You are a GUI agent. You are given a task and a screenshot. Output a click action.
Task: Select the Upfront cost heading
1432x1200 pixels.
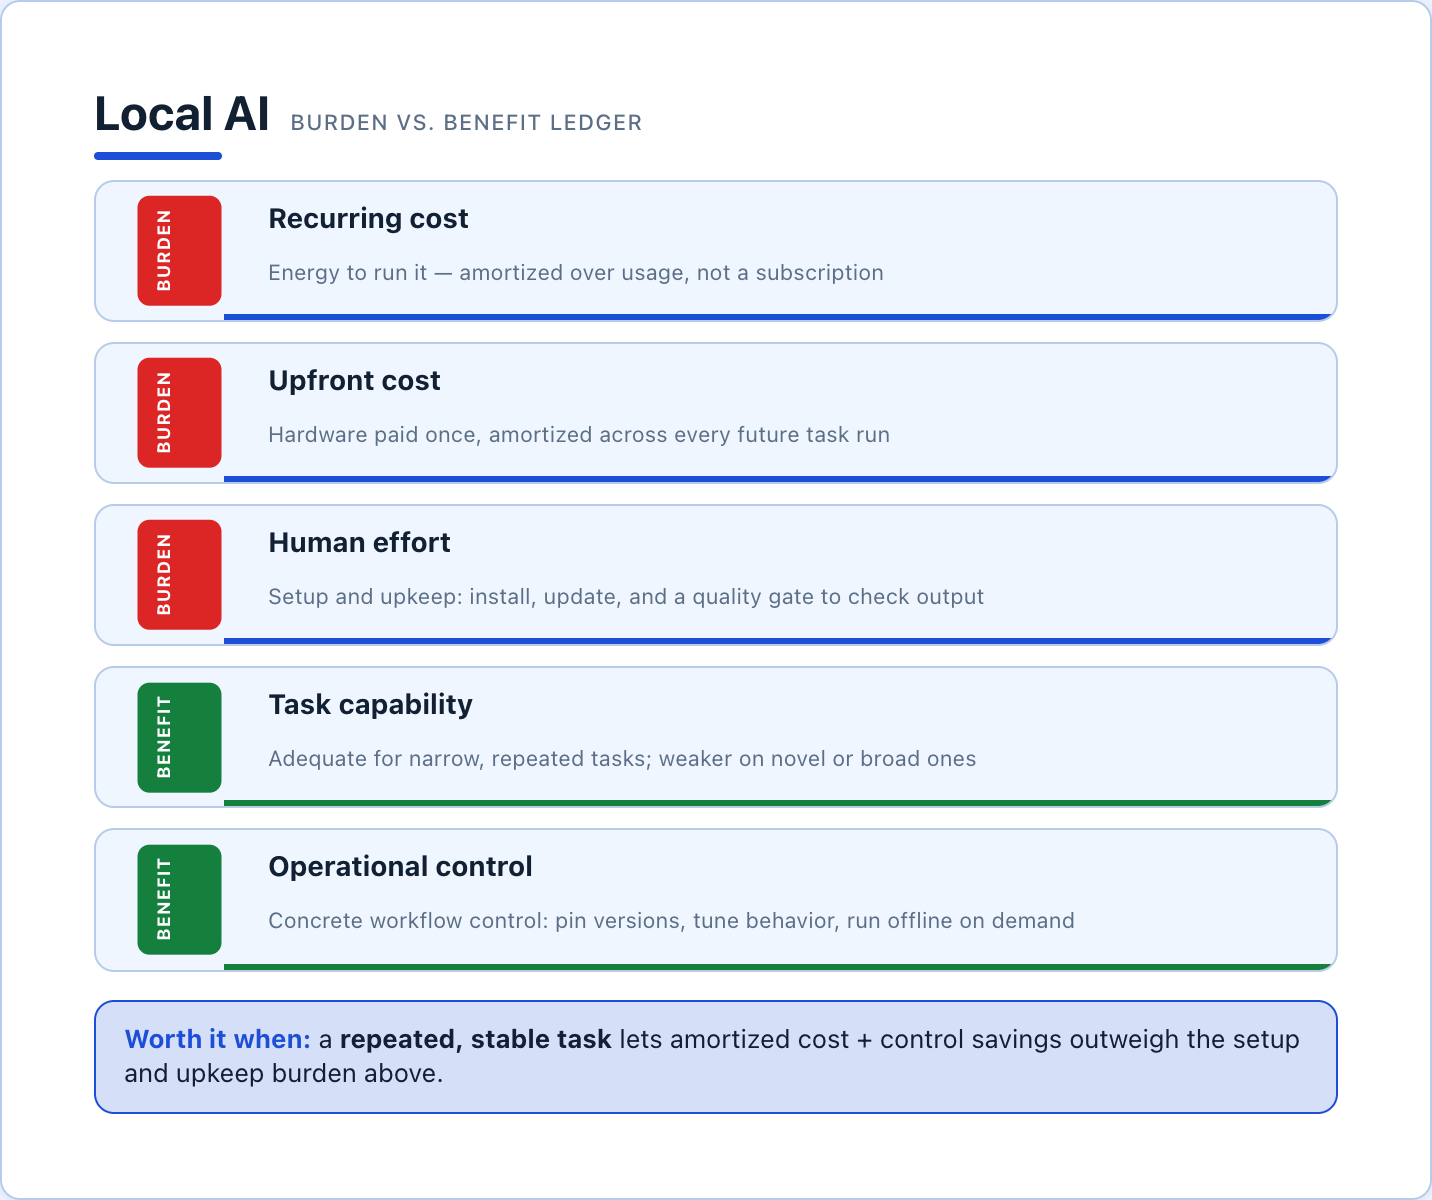click(x=354, y=381)
